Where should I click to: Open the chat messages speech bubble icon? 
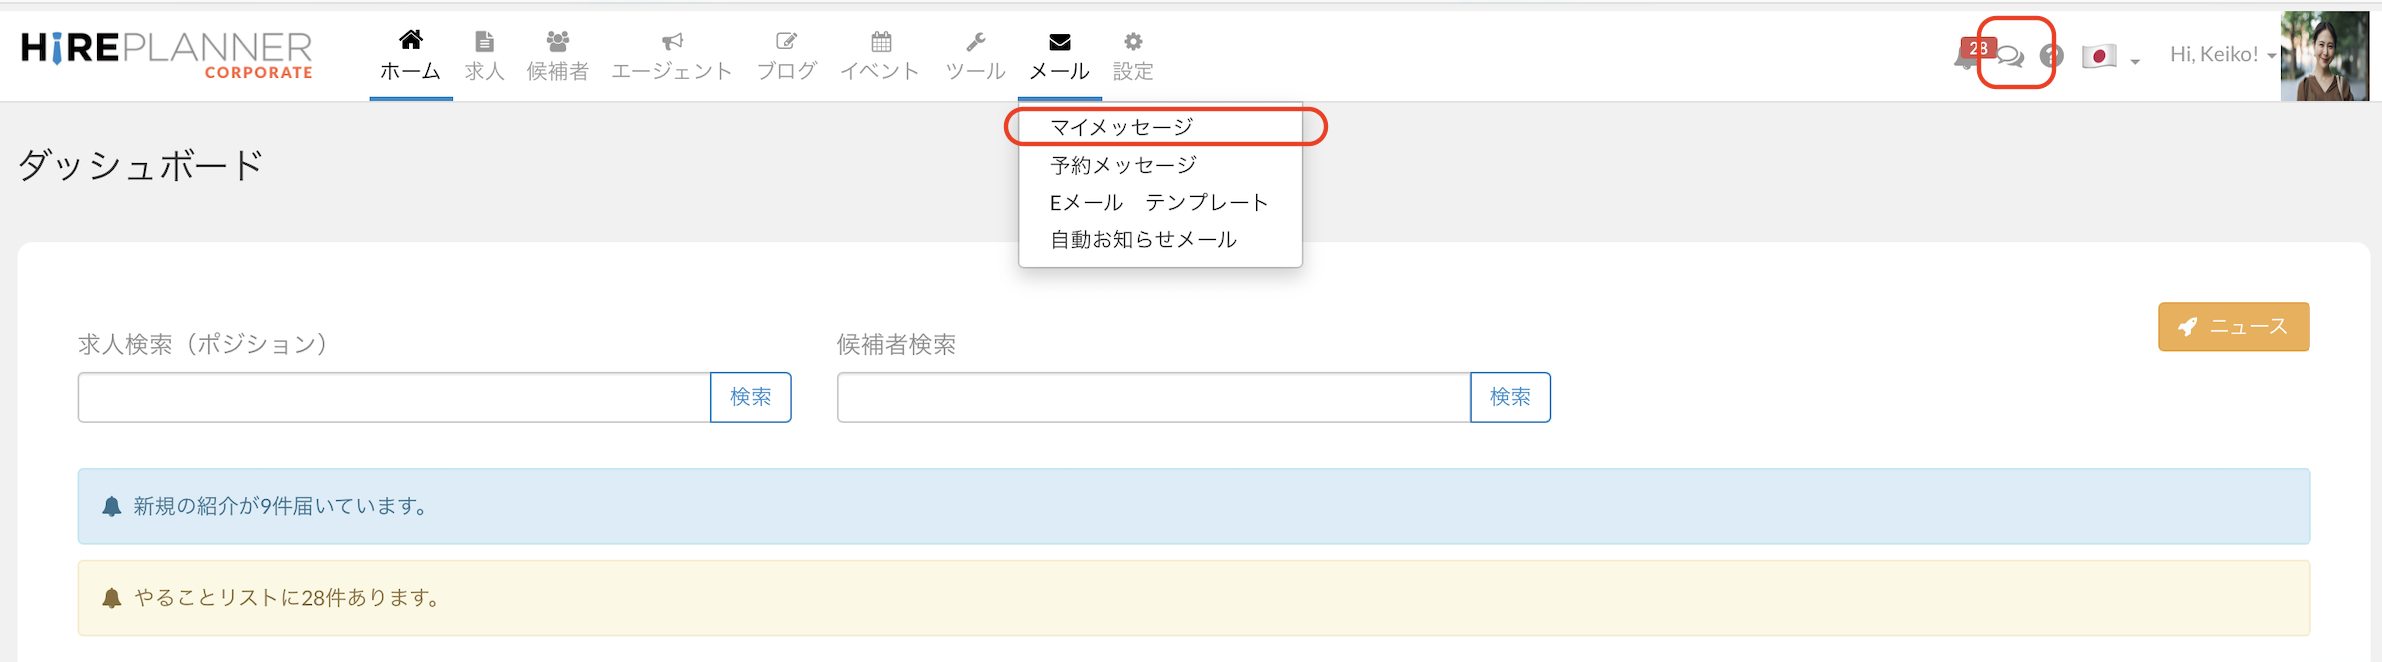(2011, 57)
